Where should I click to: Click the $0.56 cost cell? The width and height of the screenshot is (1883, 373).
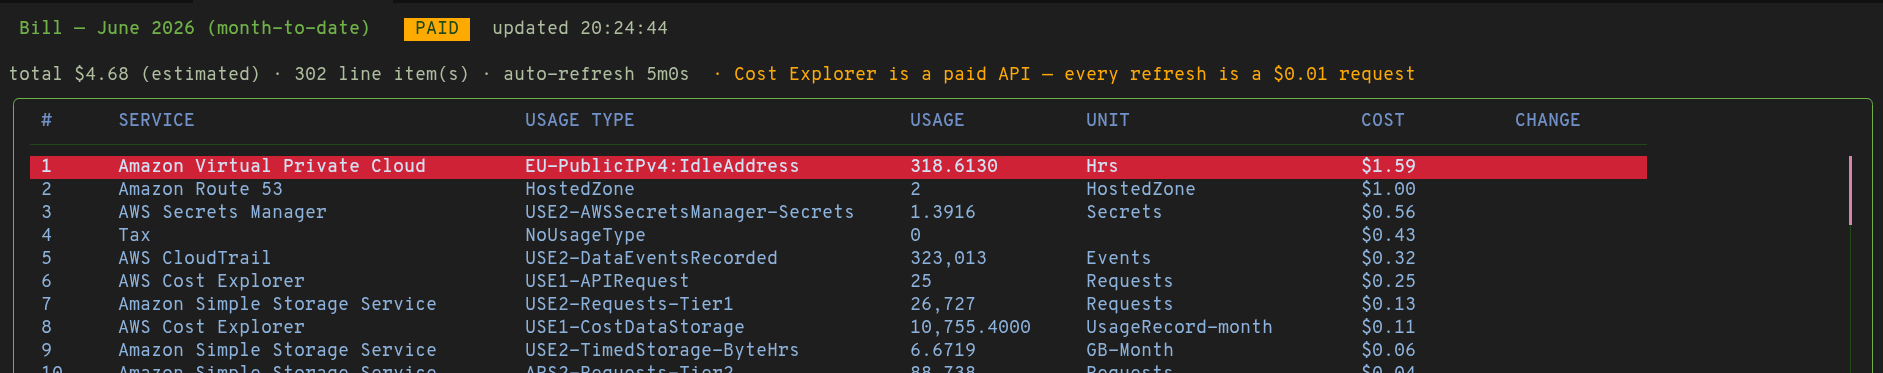[1388, 212]
